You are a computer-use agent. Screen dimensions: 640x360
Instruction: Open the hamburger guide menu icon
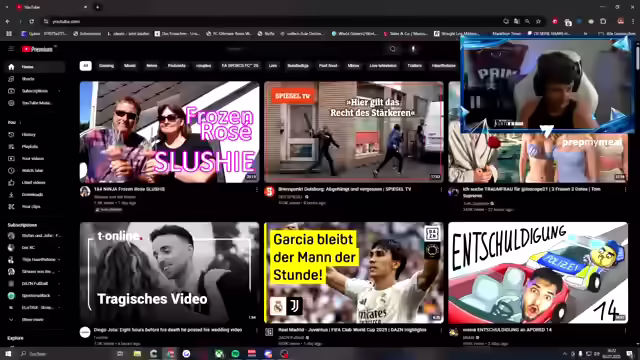pyautogui.click(x=11, y=49)
